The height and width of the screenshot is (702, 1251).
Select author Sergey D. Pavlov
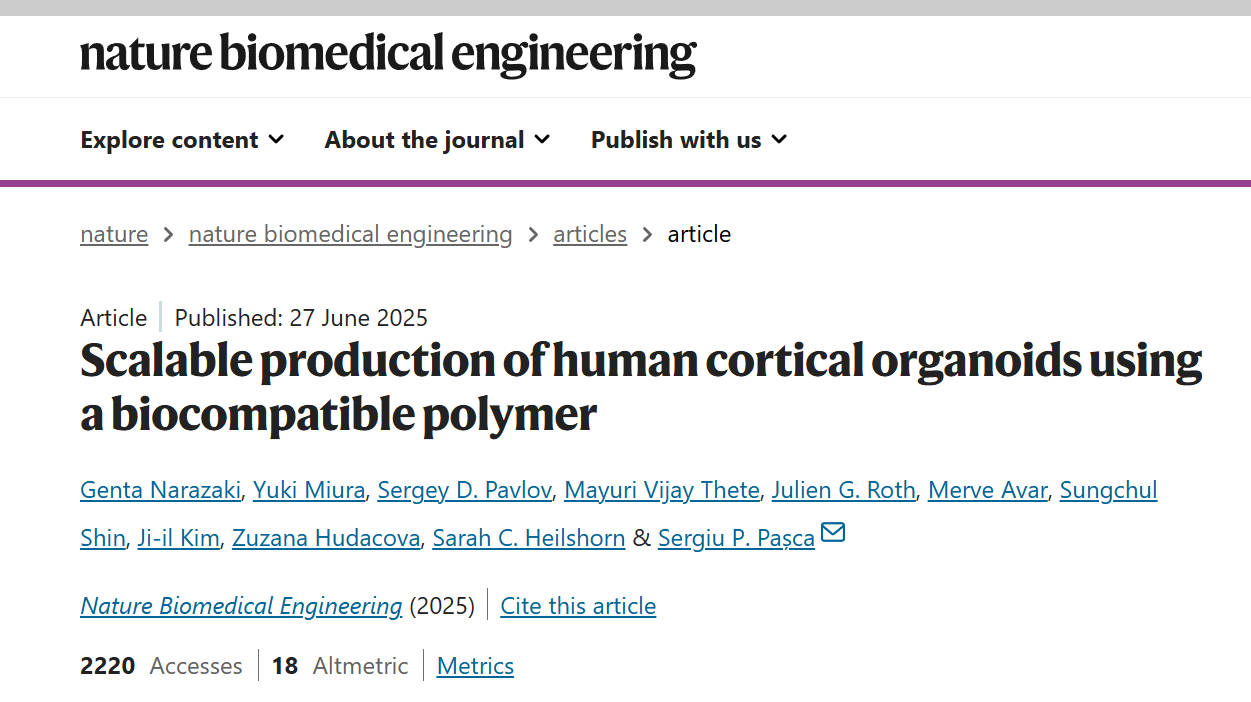pos(464,490)
